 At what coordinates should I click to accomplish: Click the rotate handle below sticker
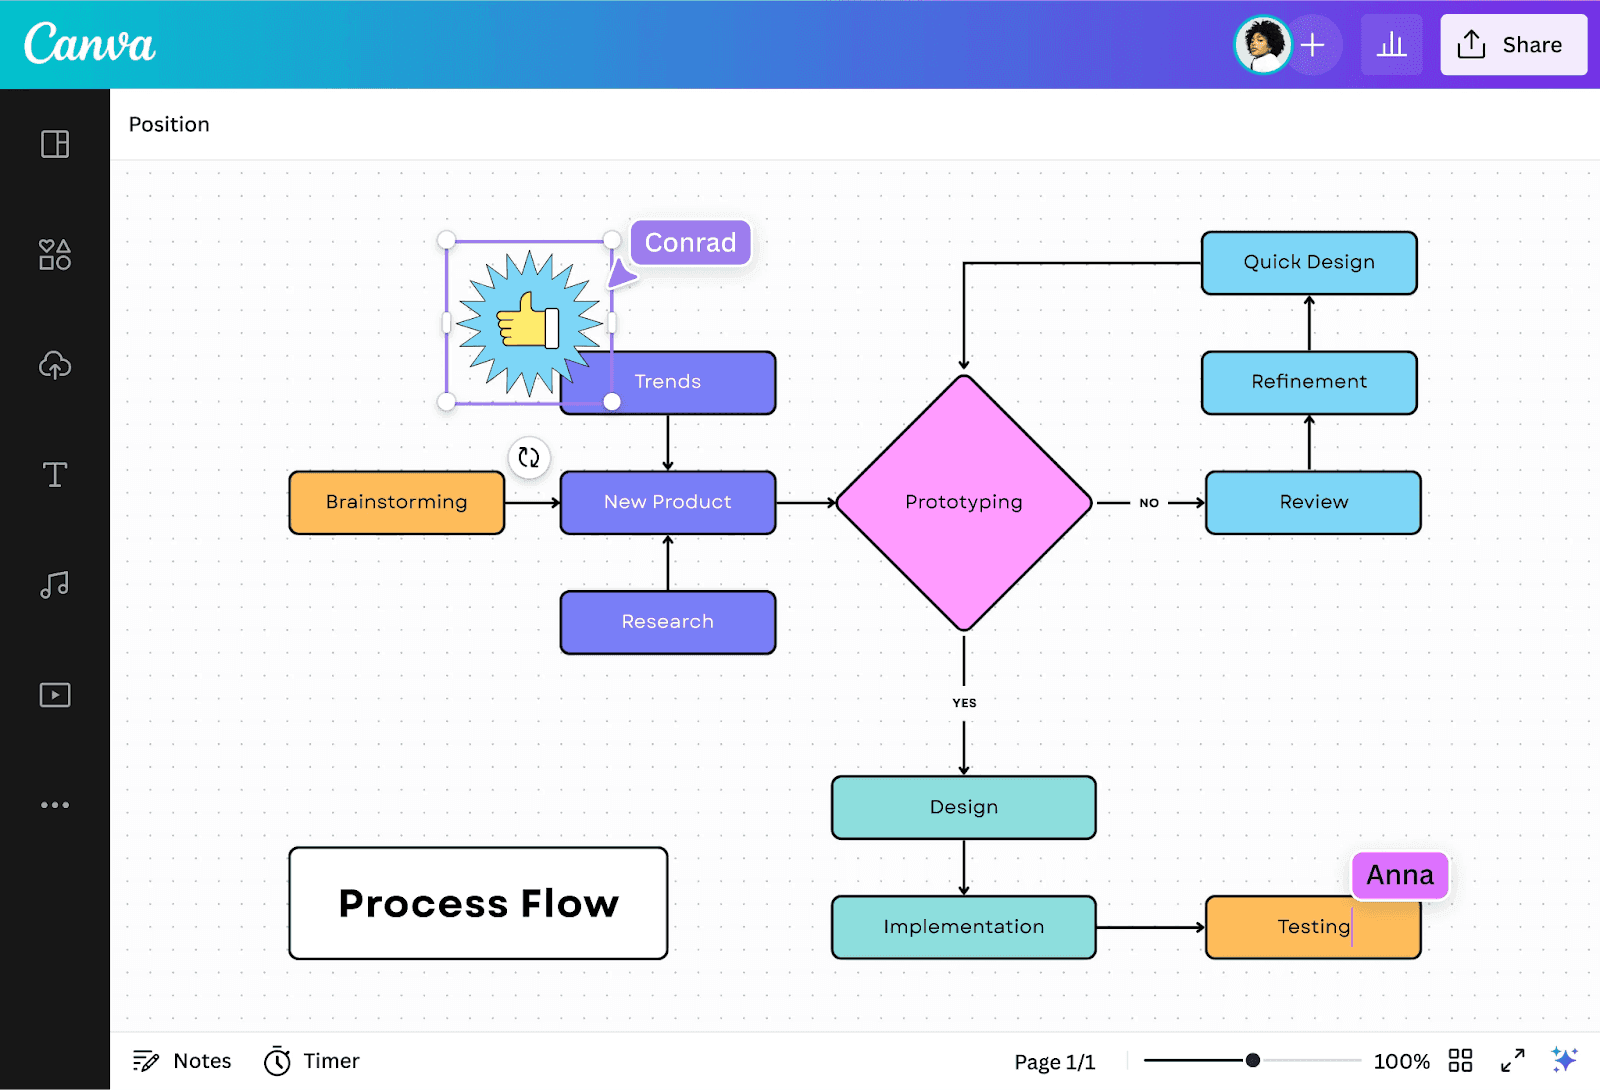[x=529, y=458]
